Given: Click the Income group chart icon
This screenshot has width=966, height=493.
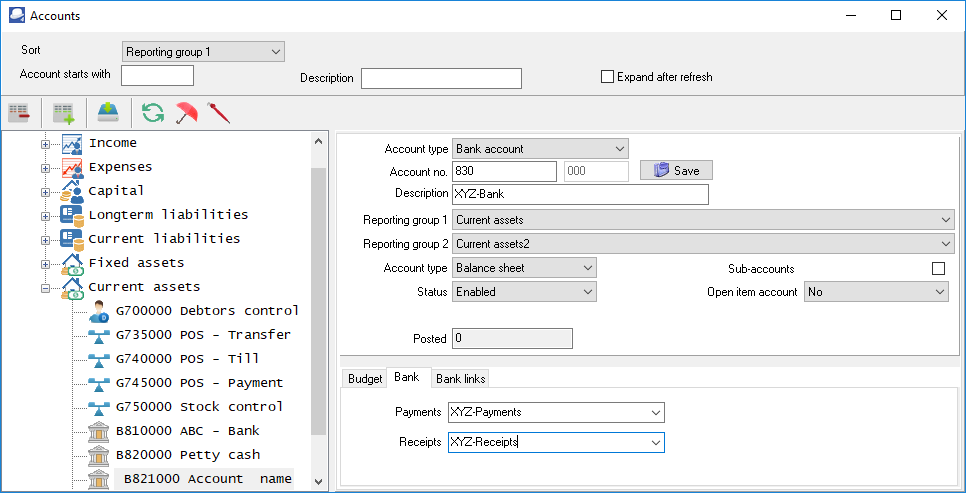Looking at the screenshot, I should point(72,144).
